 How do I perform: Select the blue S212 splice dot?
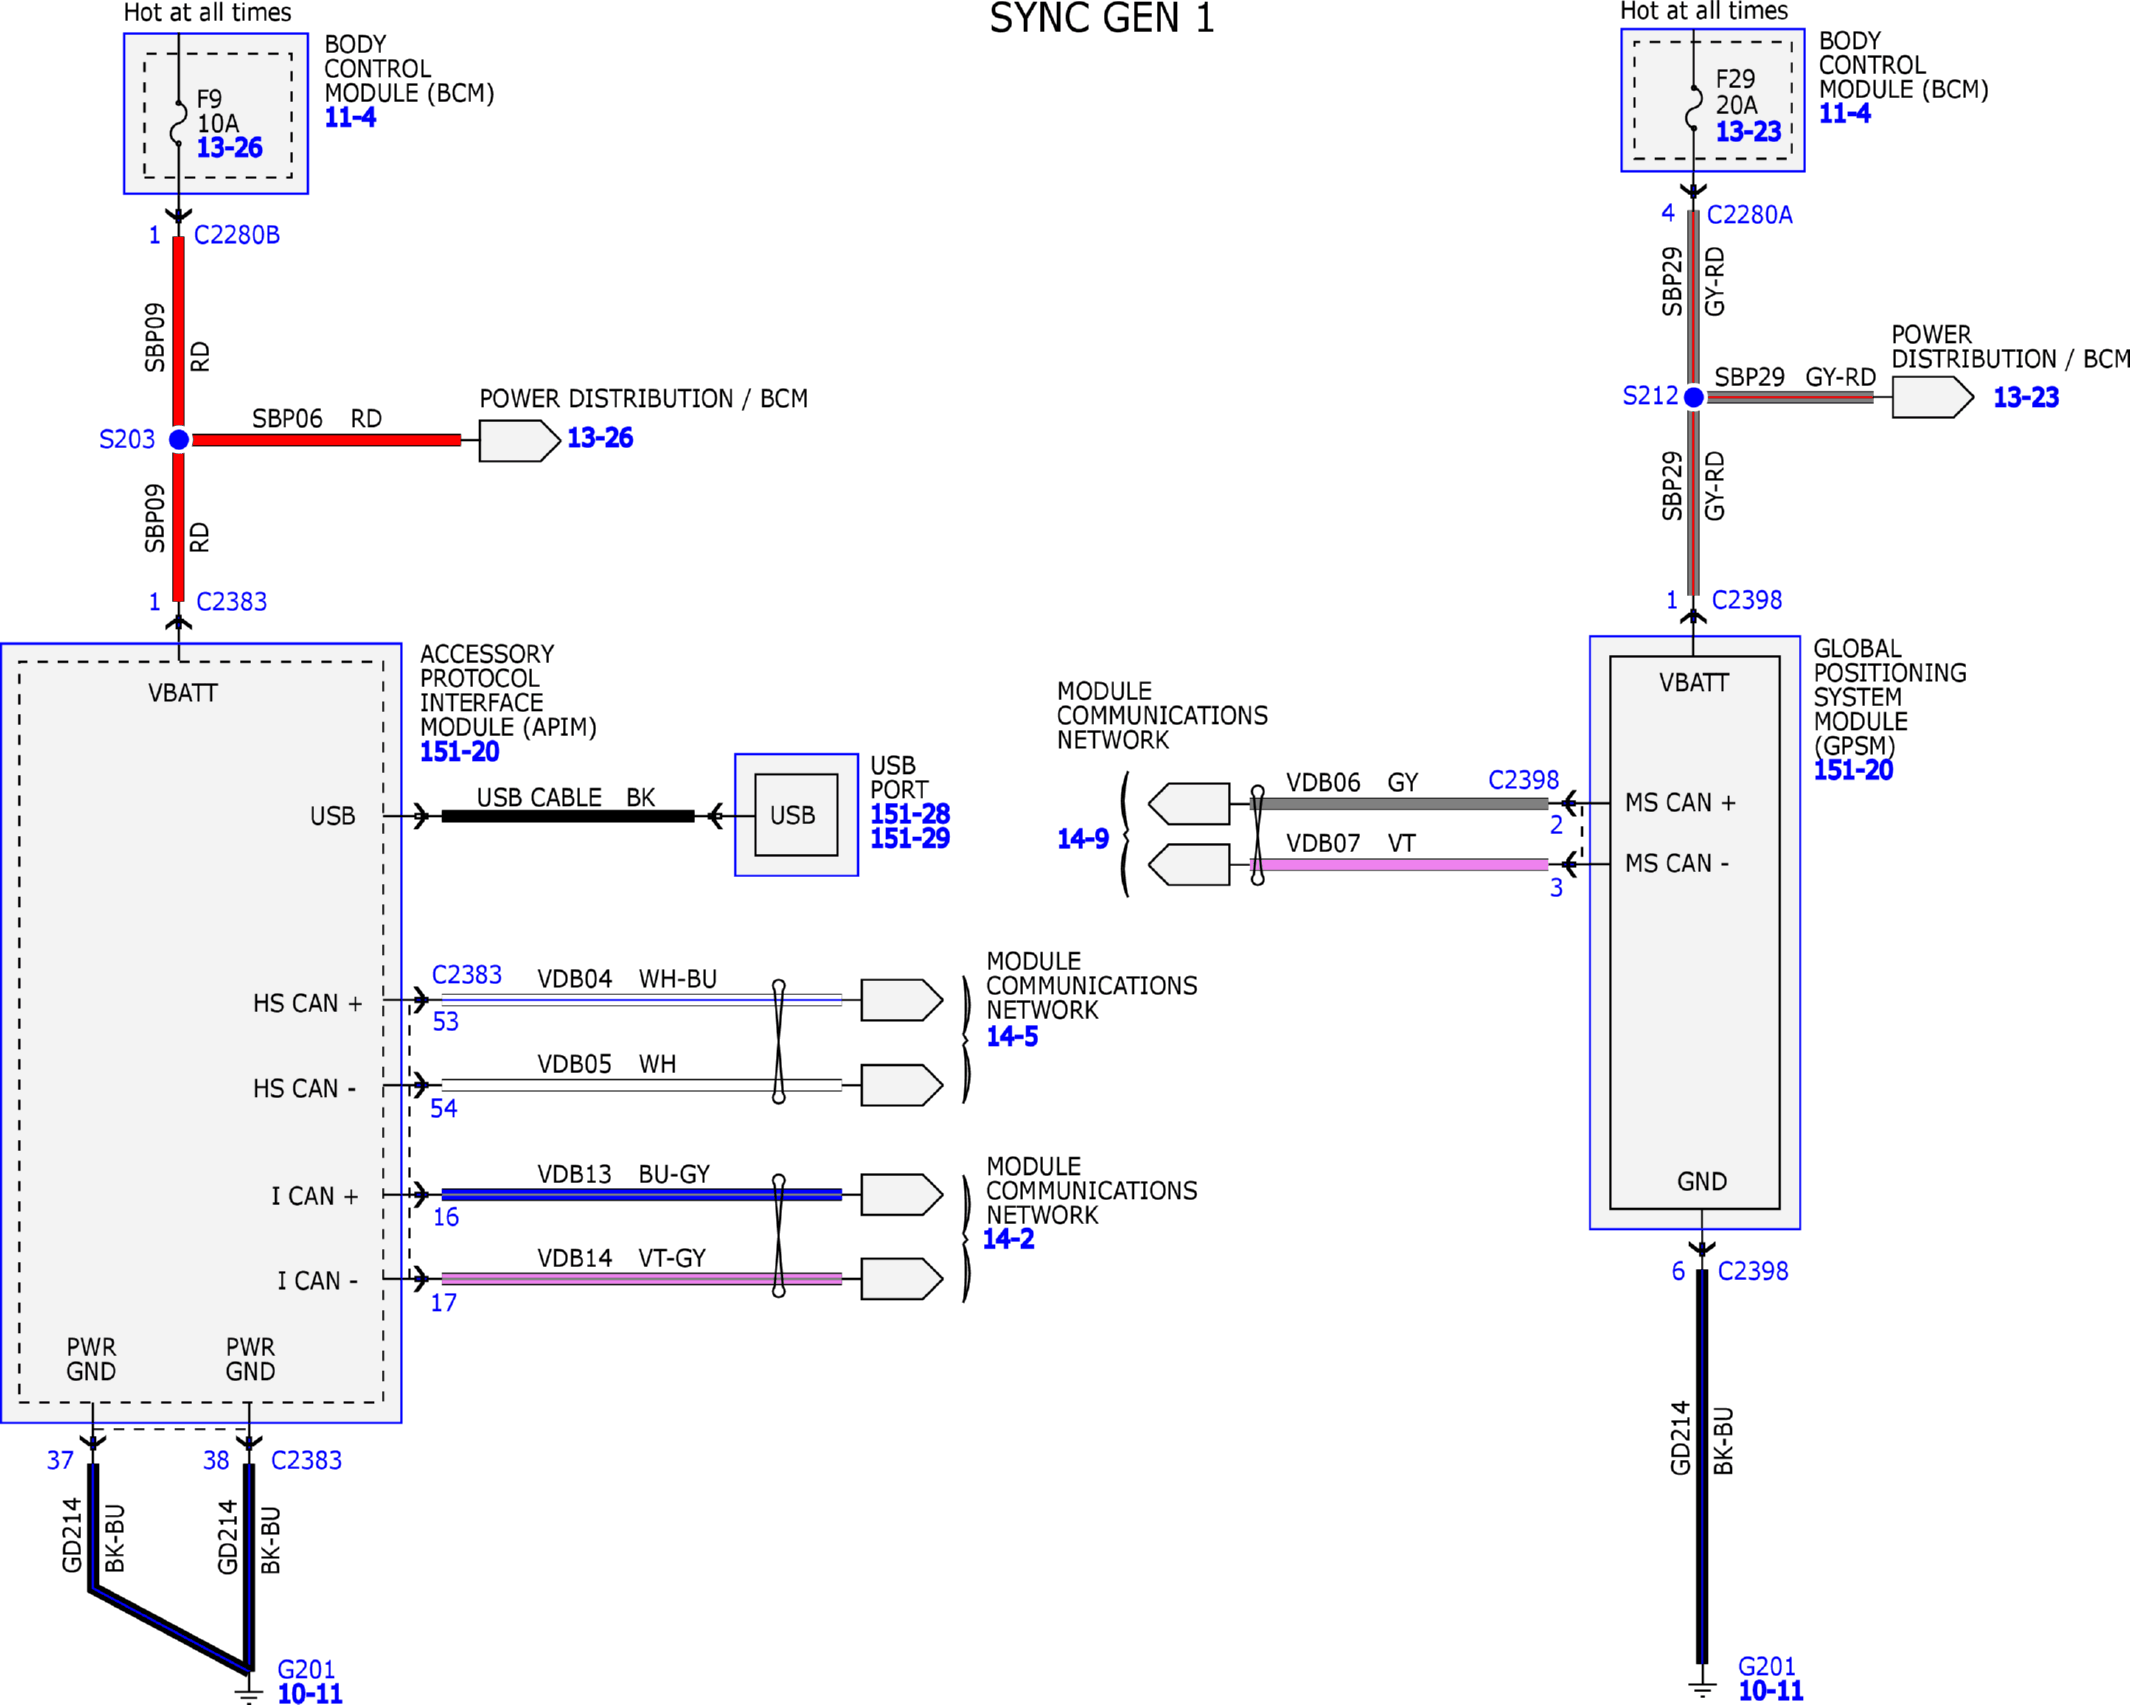pos(1694,397)
